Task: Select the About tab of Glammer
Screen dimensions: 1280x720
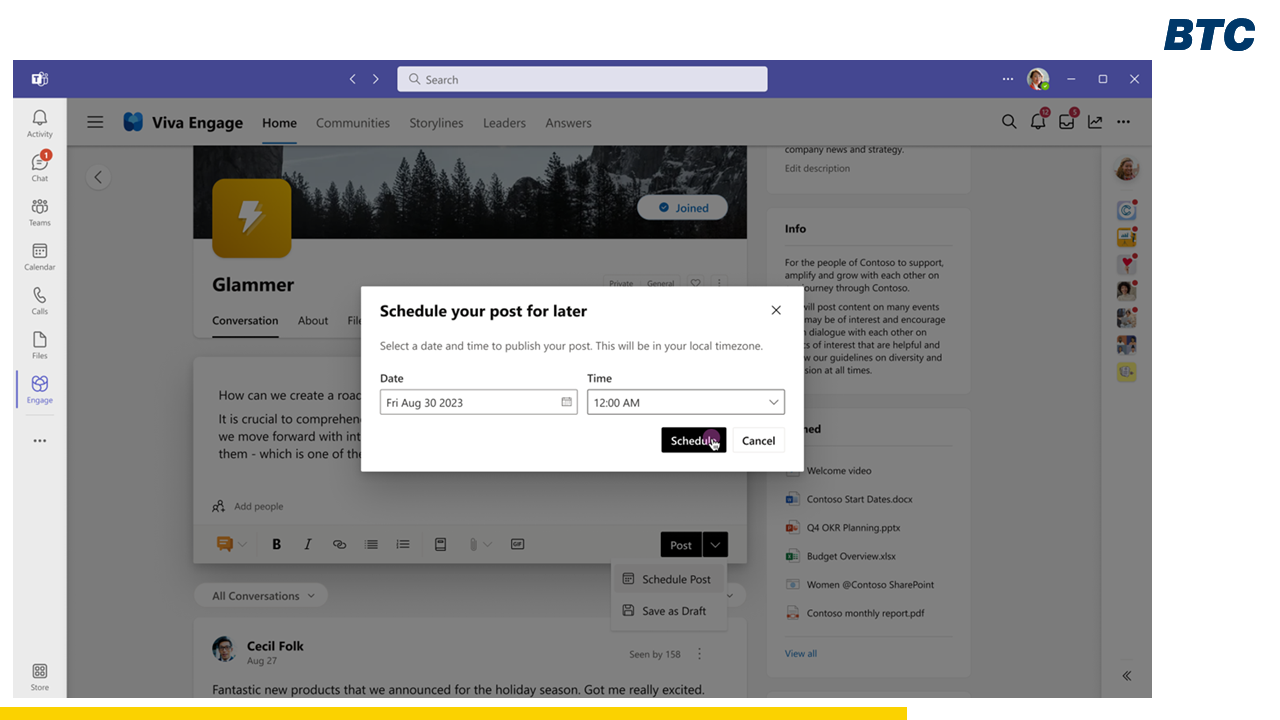Action: 313,321
